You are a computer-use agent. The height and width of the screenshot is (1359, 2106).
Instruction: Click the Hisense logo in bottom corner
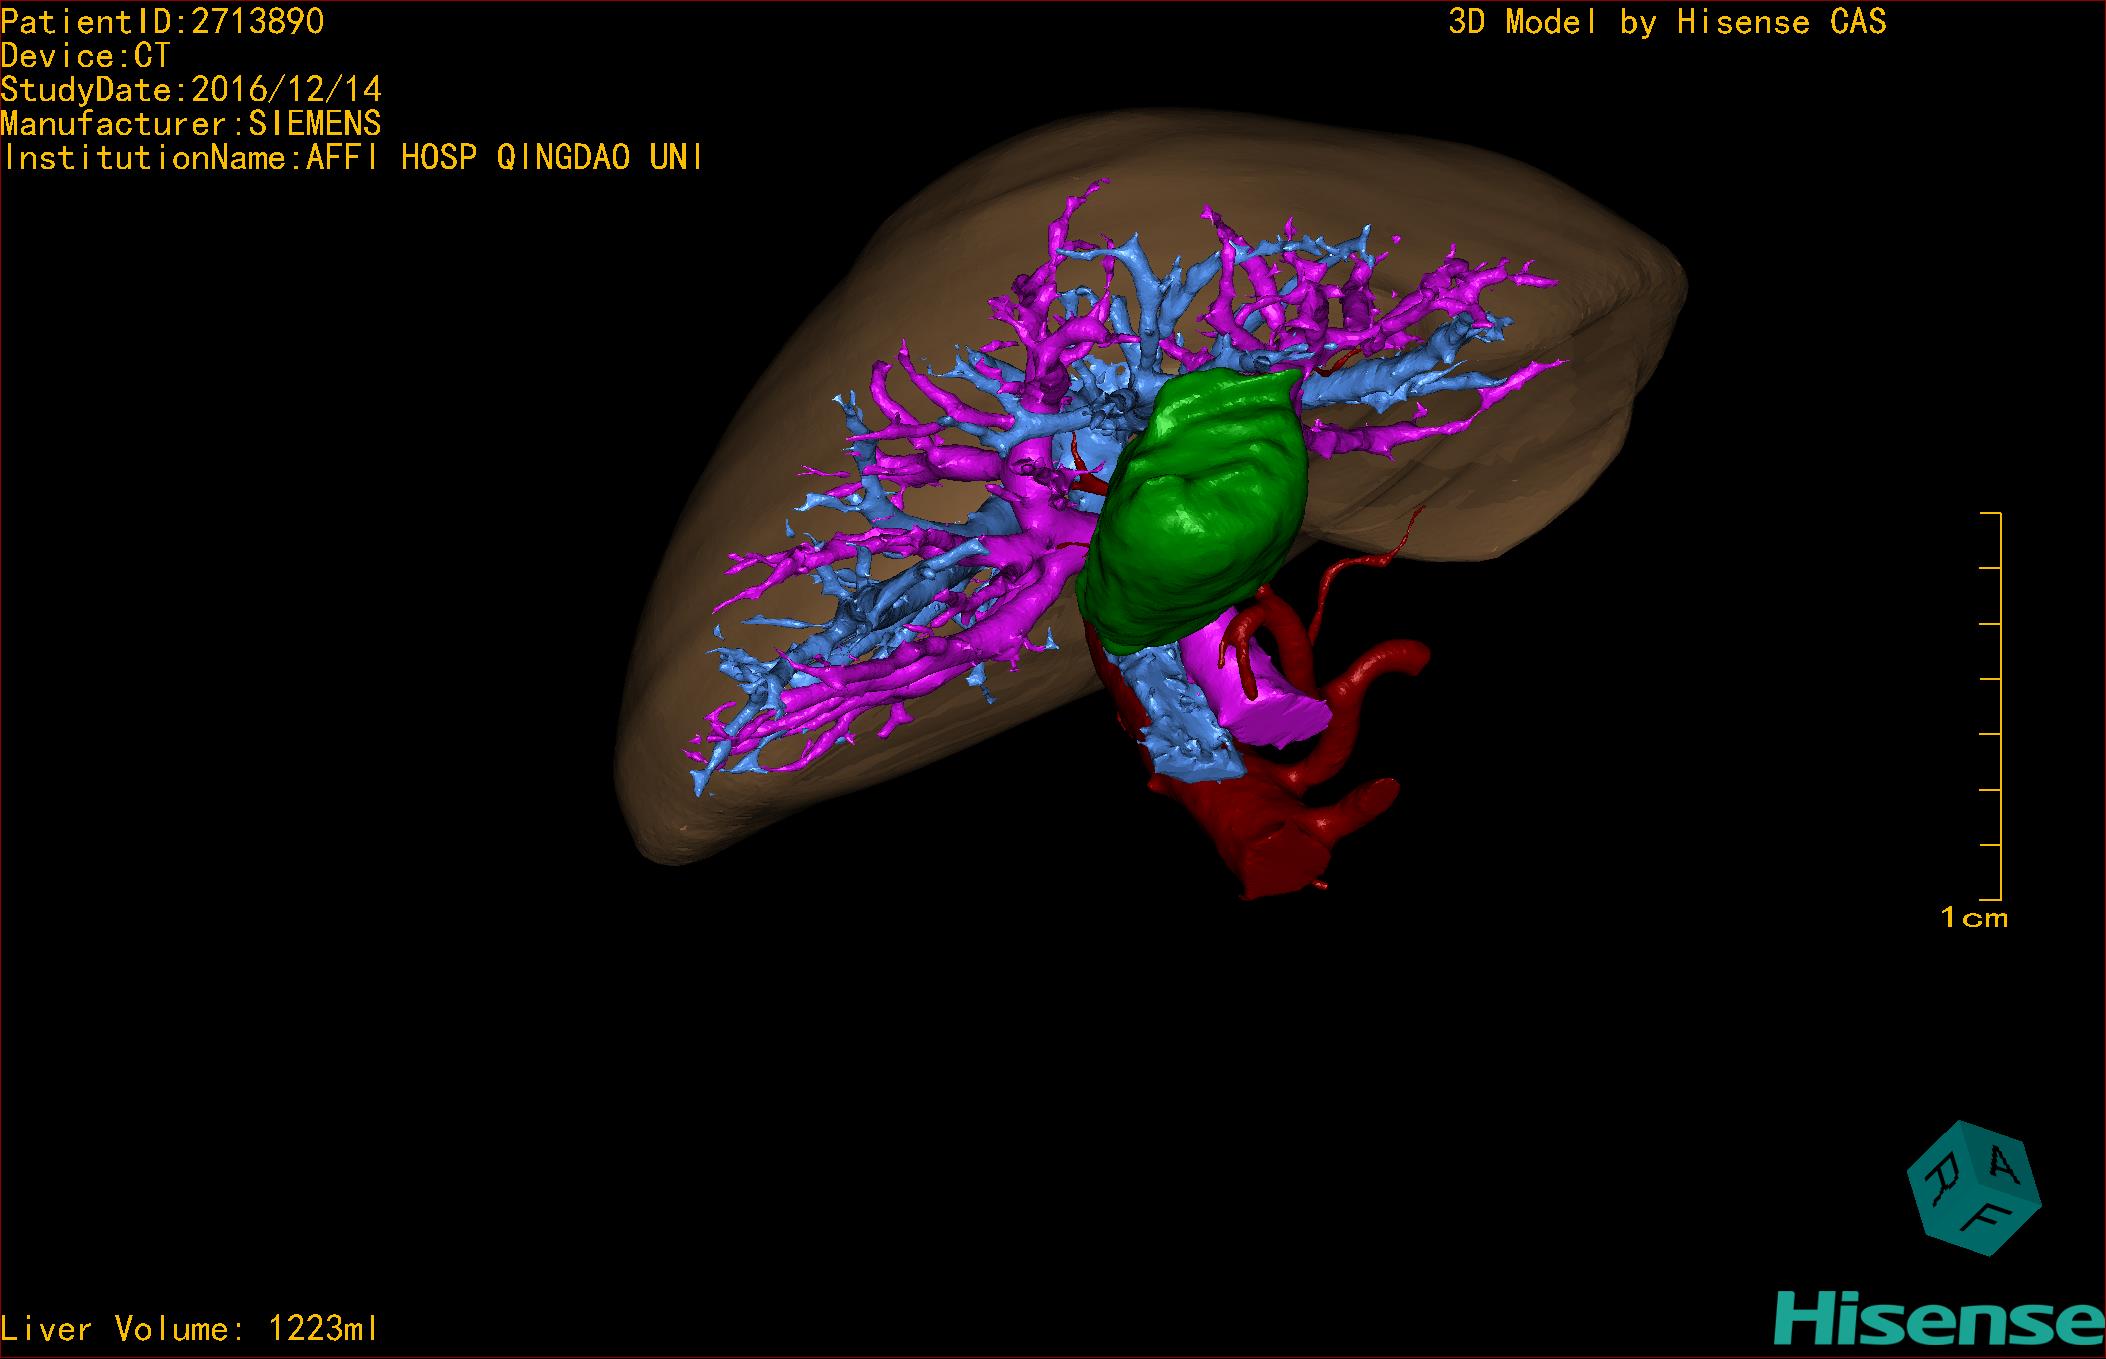1938,1318
